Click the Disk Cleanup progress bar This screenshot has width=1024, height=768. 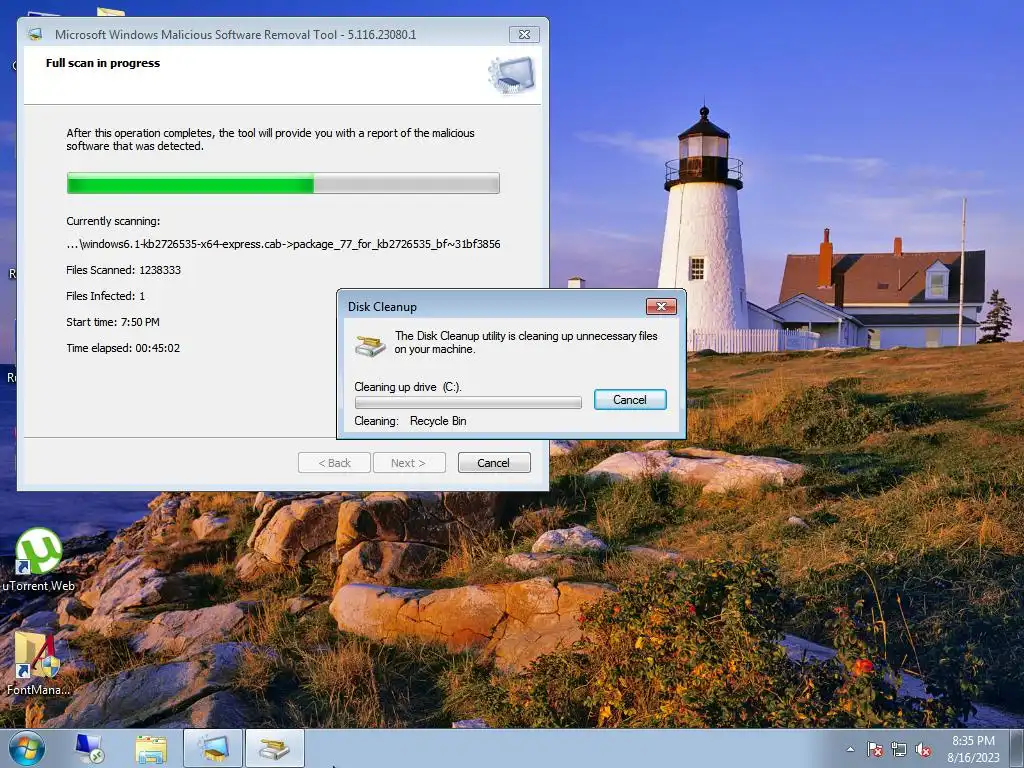coord(468,402)
